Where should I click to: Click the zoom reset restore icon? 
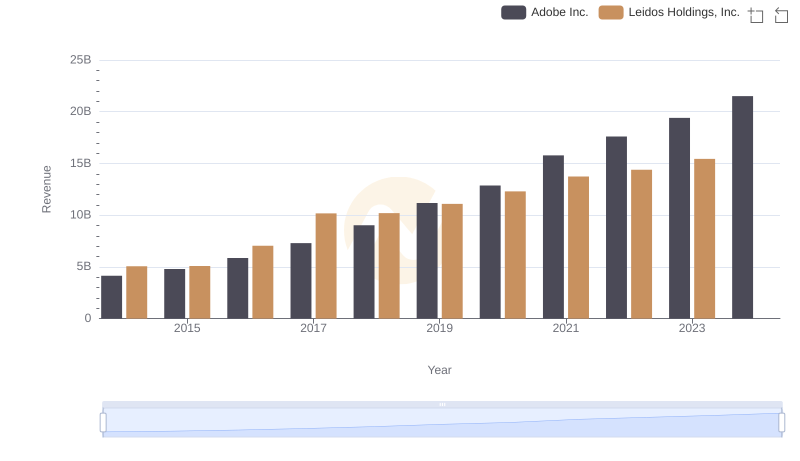coord(781,15)
